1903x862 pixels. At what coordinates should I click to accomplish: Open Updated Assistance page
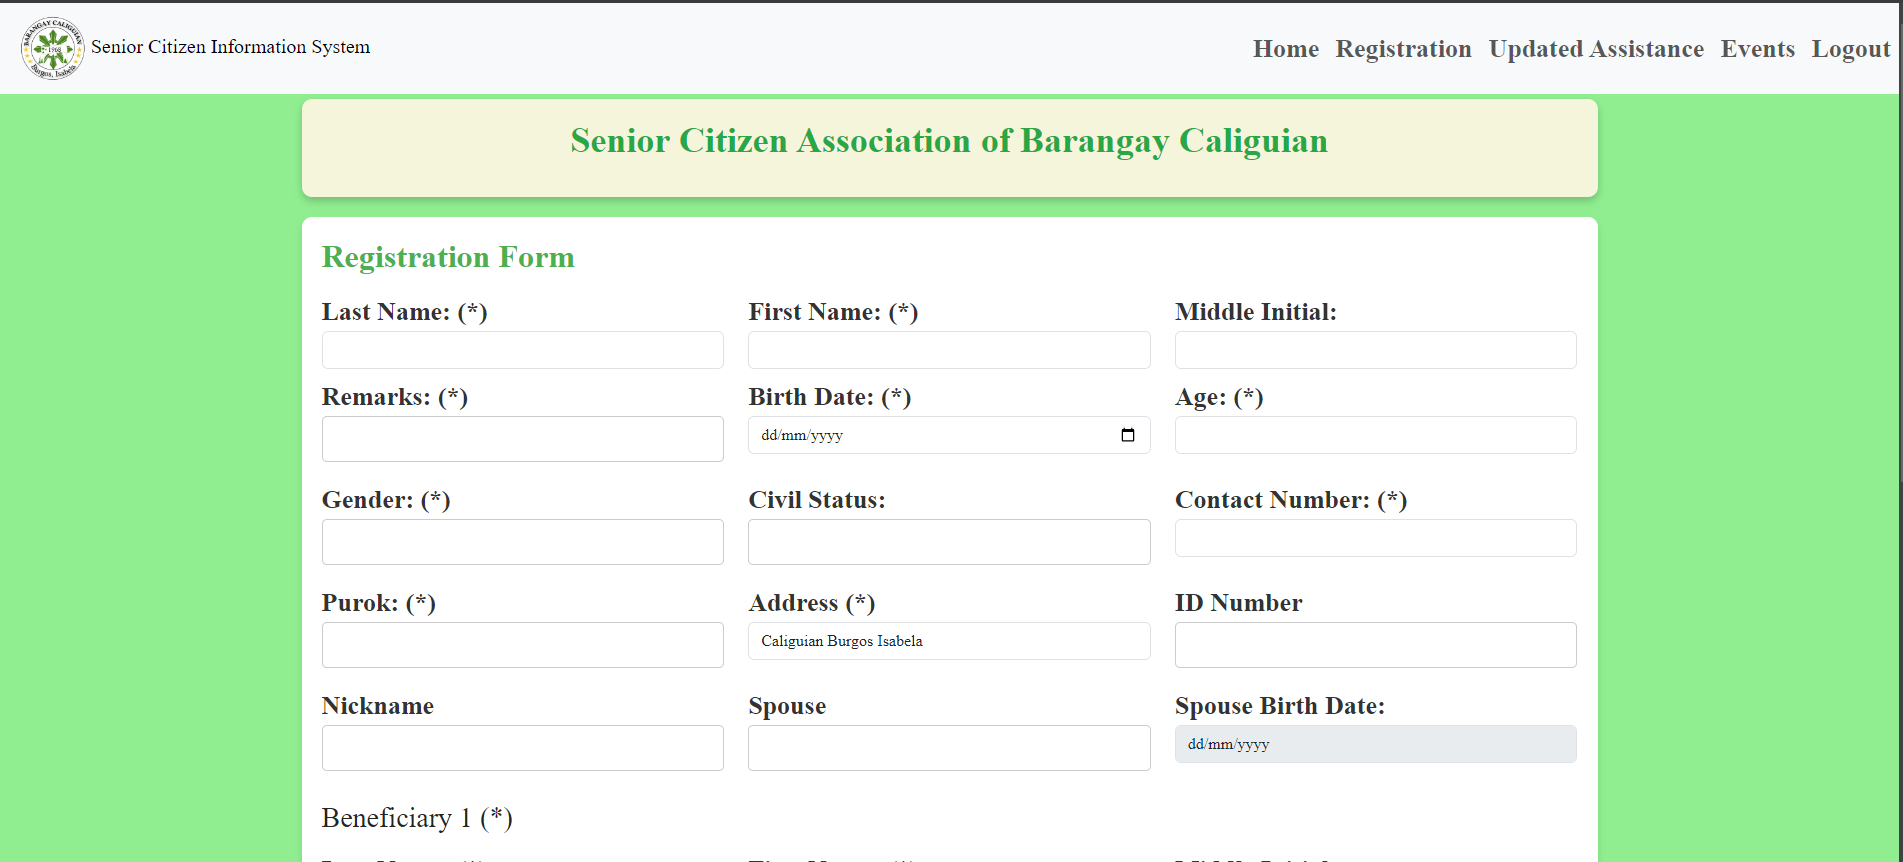coord(1596,49)
